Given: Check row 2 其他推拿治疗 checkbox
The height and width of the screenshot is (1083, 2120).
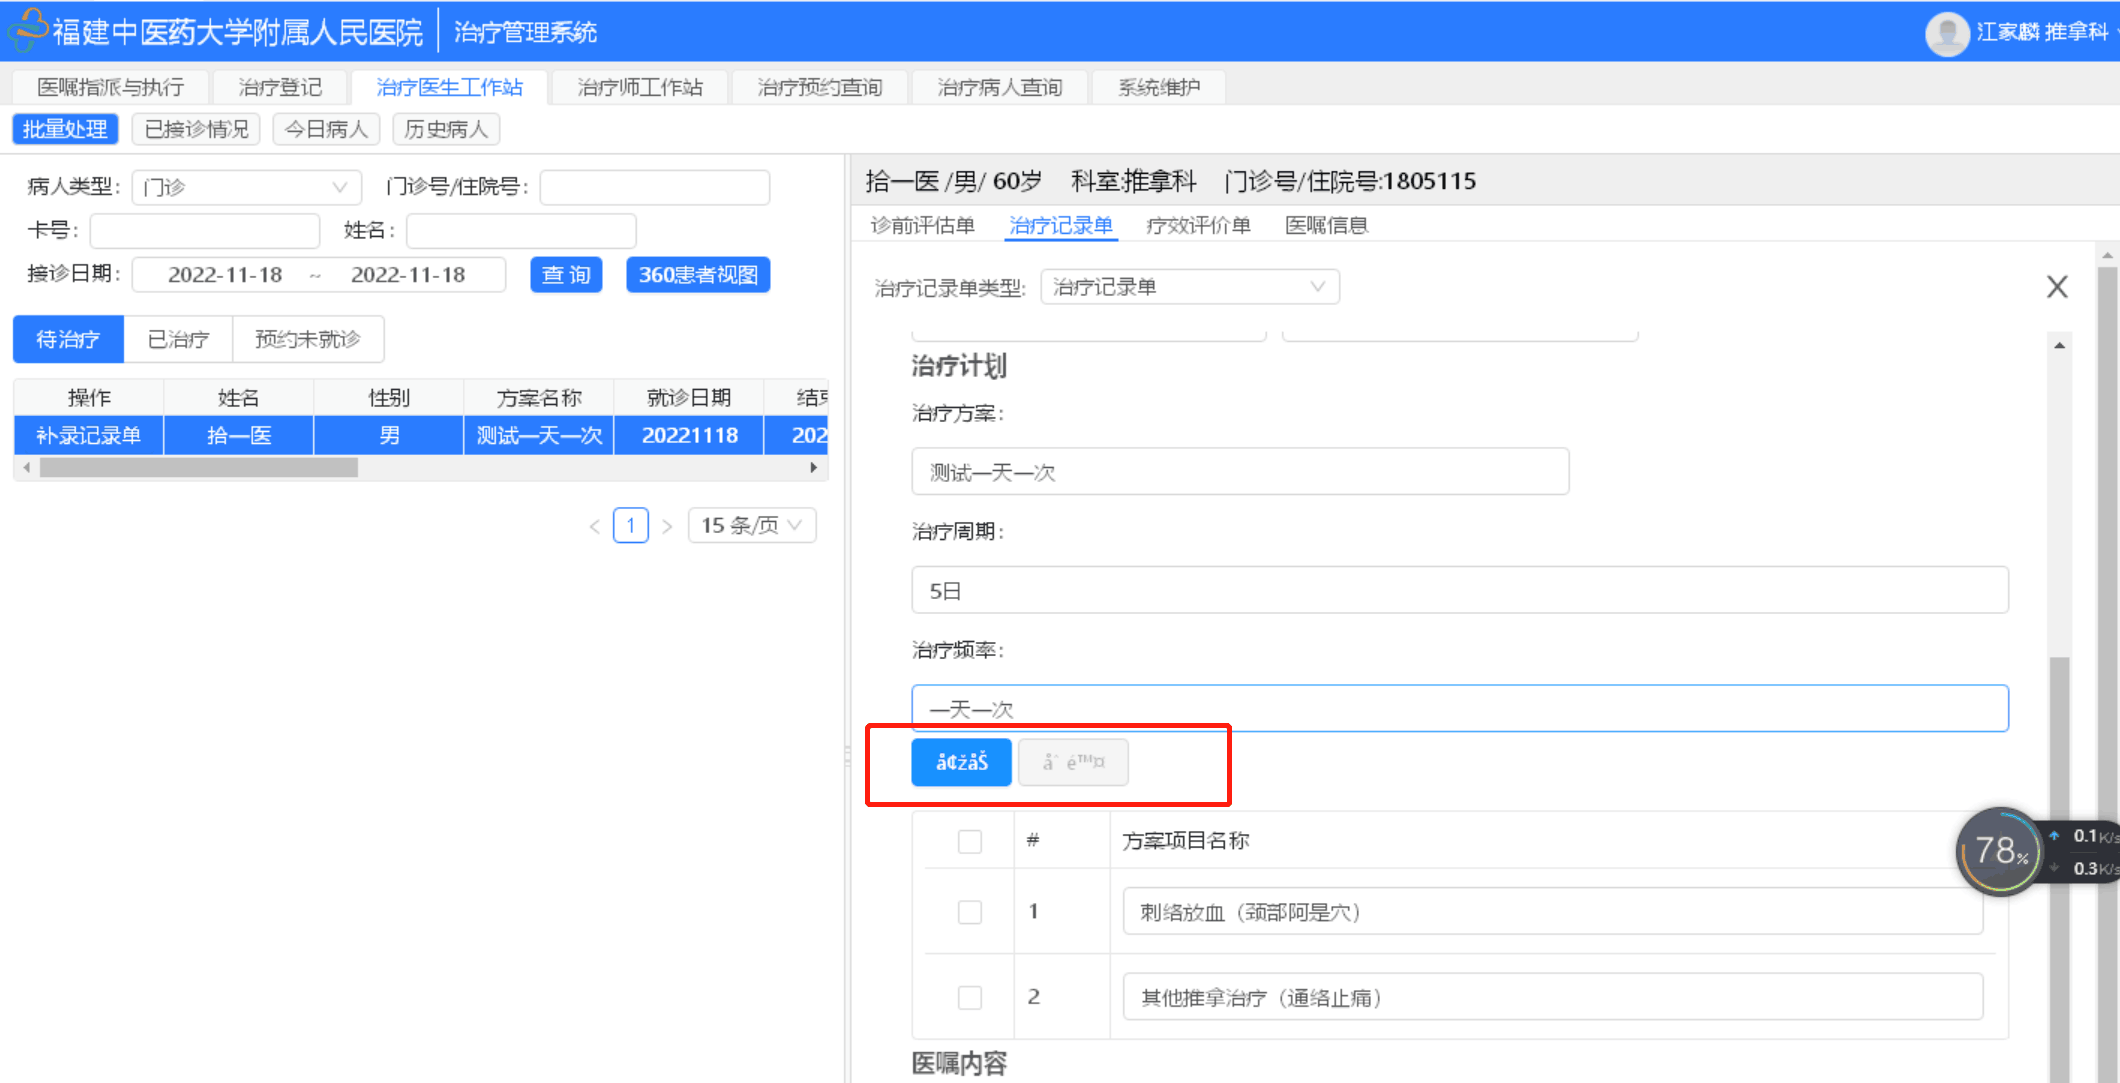Looking at the screenshot, I should pos(969,997).
